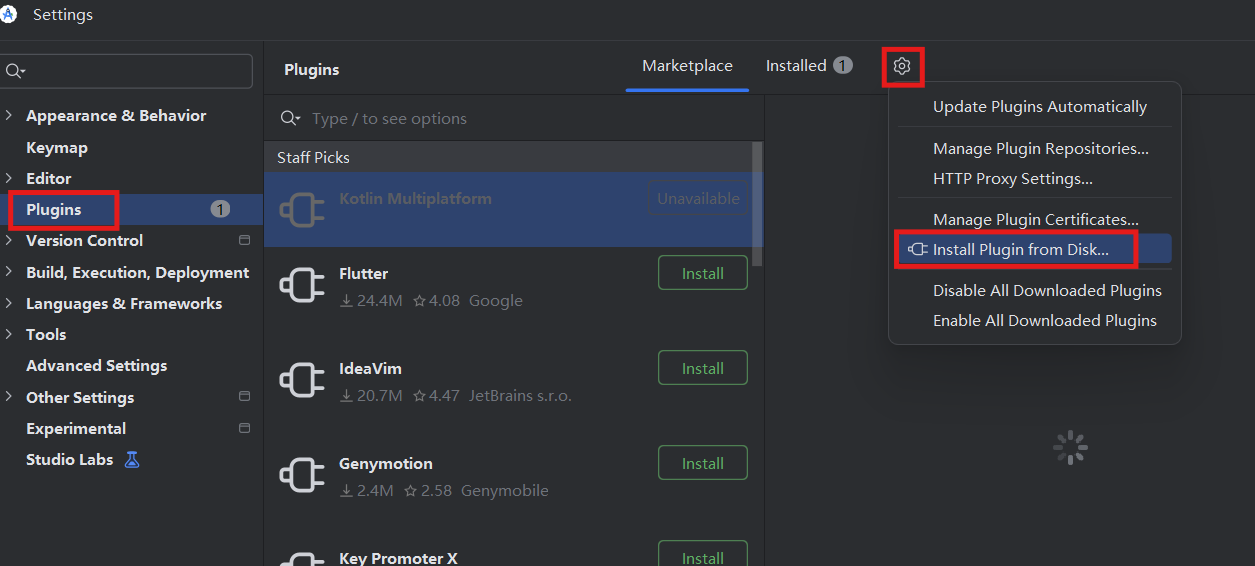
Task: Select Plugins in settings tree
Action: [x=131, y=209]
